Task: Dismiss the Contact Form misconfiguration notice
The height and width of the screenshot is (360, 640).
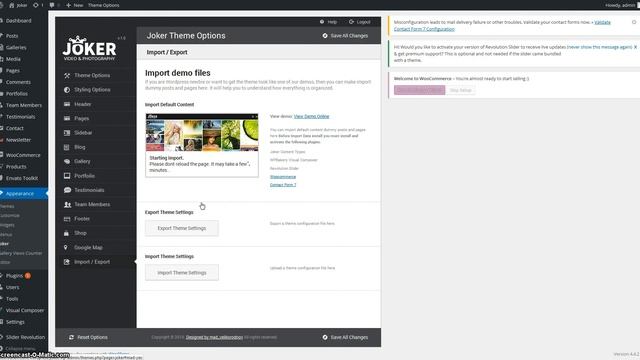Action: click(x=634, y=22)
